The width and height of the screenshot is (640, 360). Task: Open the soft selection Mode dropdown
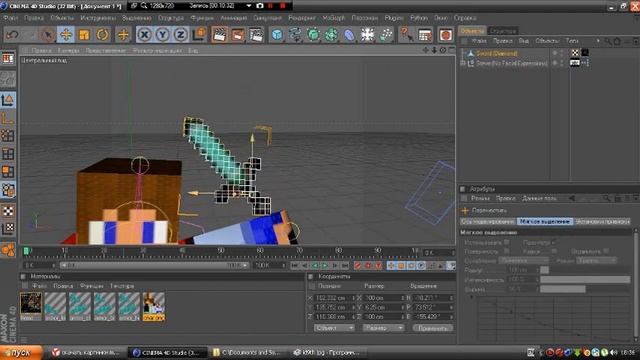click(596, 260)
